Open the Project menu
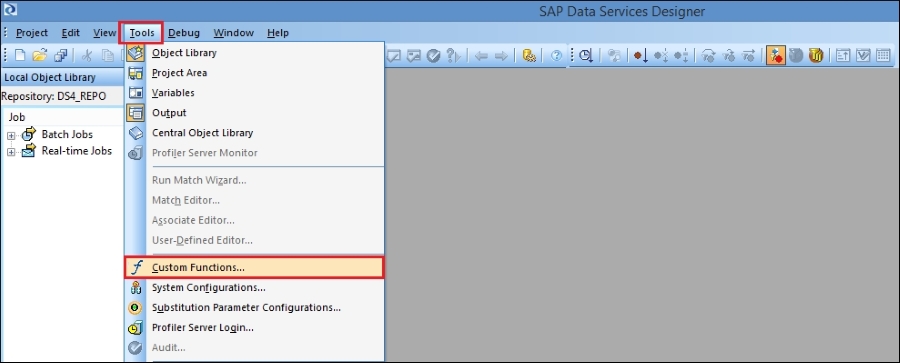Image resolution: width=900 pixels, height=363 pixels. pyautogui.click(x=32, y=33)
